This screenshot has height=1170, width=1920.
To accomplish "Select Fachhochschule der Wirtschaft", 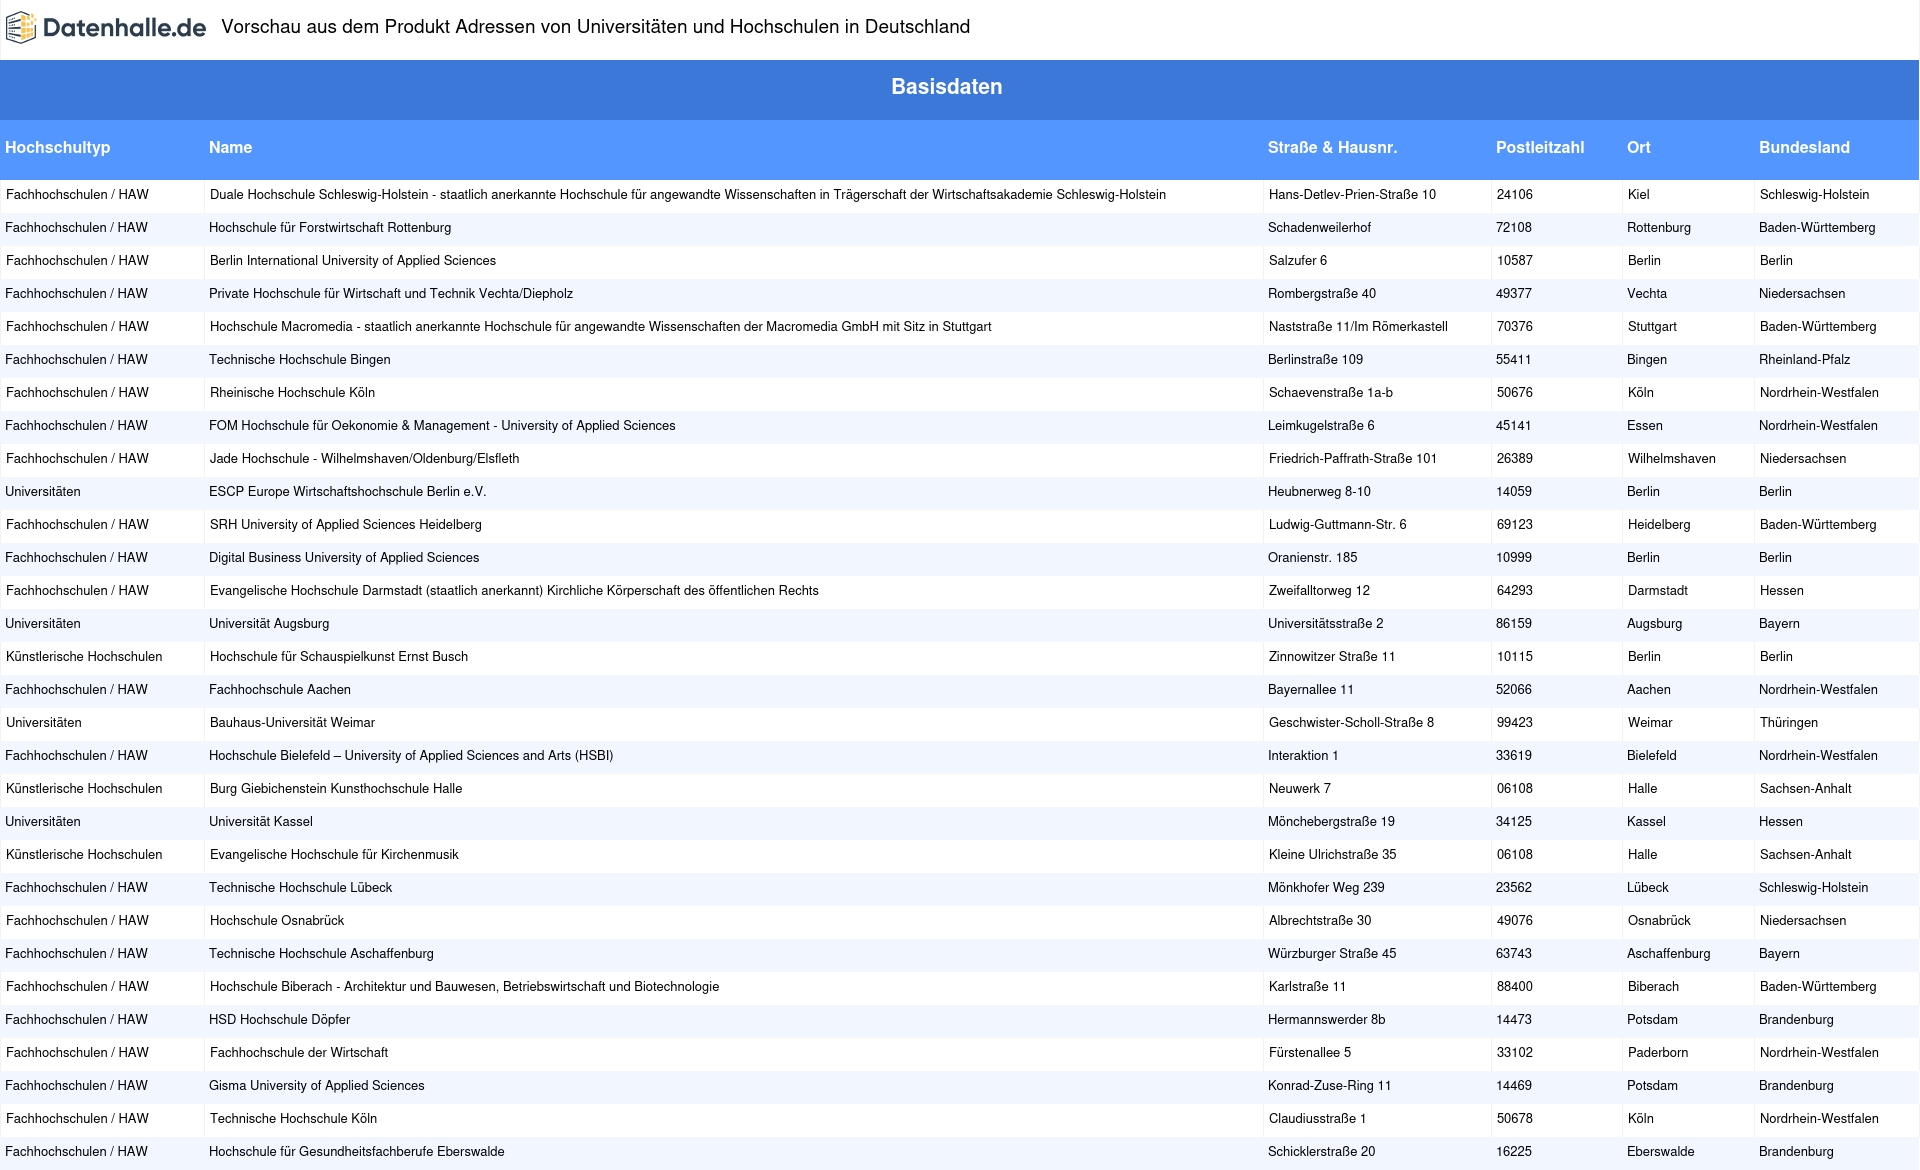I will point(298,1053).
